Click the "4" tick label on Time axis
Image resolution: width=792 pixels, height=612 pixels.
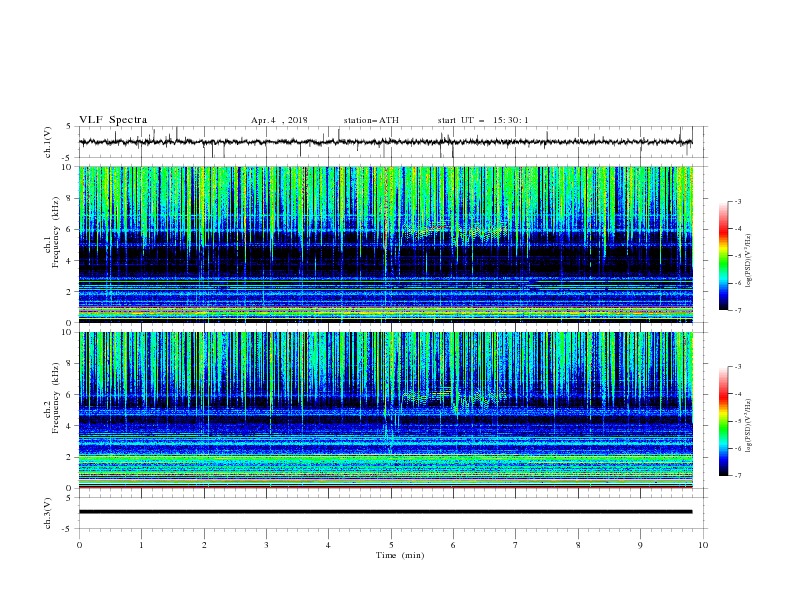tap(328, 545)
